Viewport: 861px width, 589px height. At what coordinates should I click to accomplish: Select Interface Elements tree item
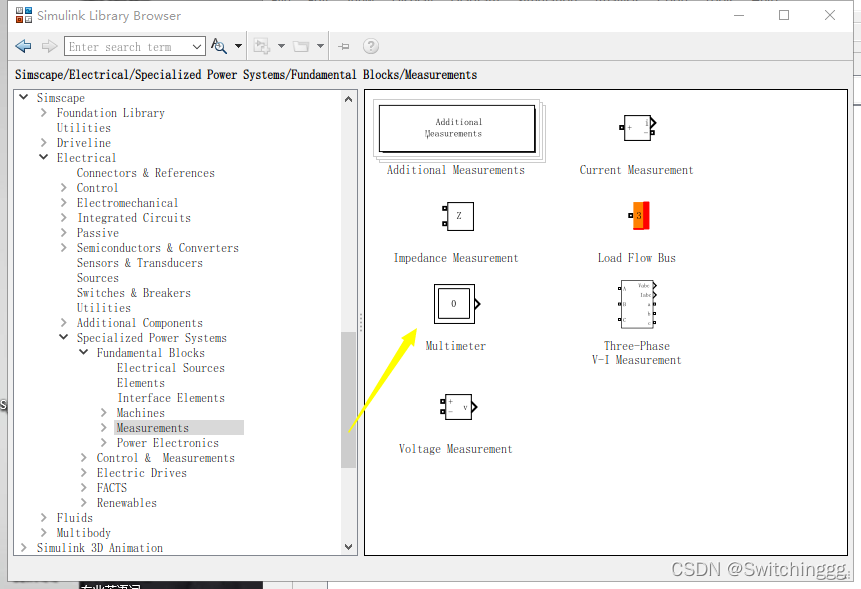point(171,398)
